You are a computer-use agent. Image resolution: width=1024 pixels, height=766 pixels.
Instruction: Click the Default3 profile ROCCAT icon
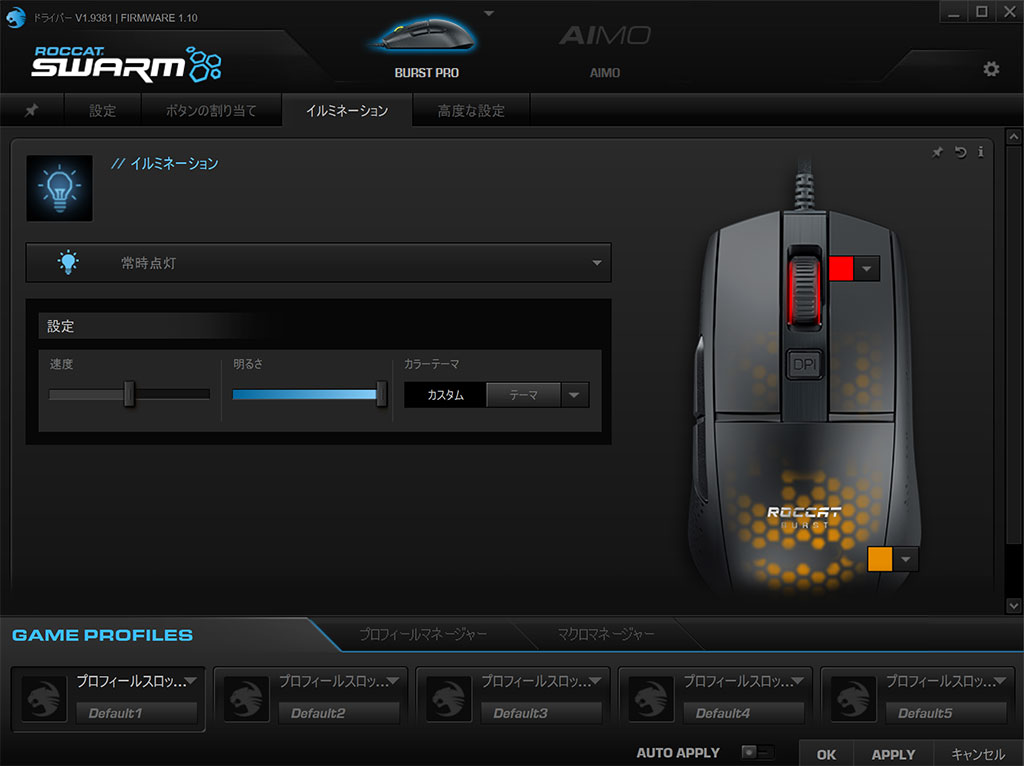(449, 699)
